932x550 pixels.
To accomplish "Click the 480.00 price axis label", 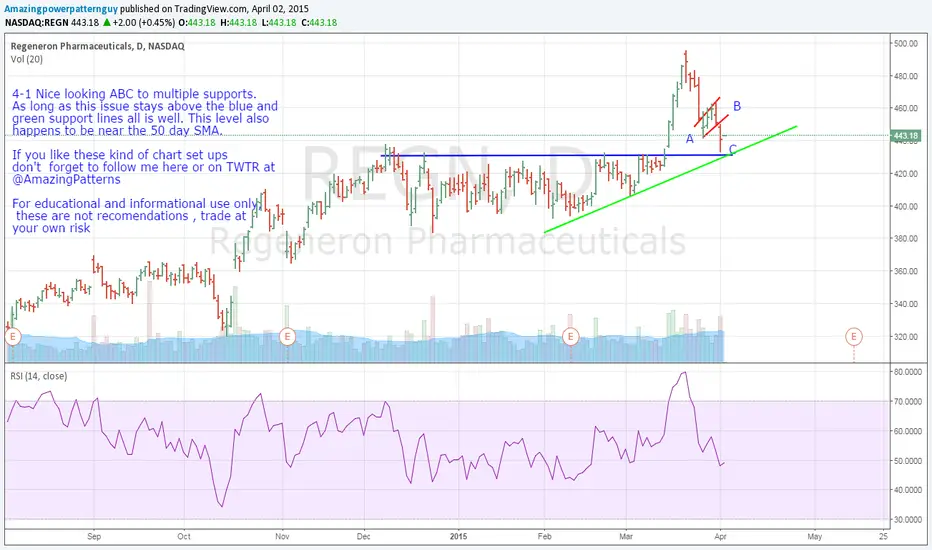I will (905, 76).
